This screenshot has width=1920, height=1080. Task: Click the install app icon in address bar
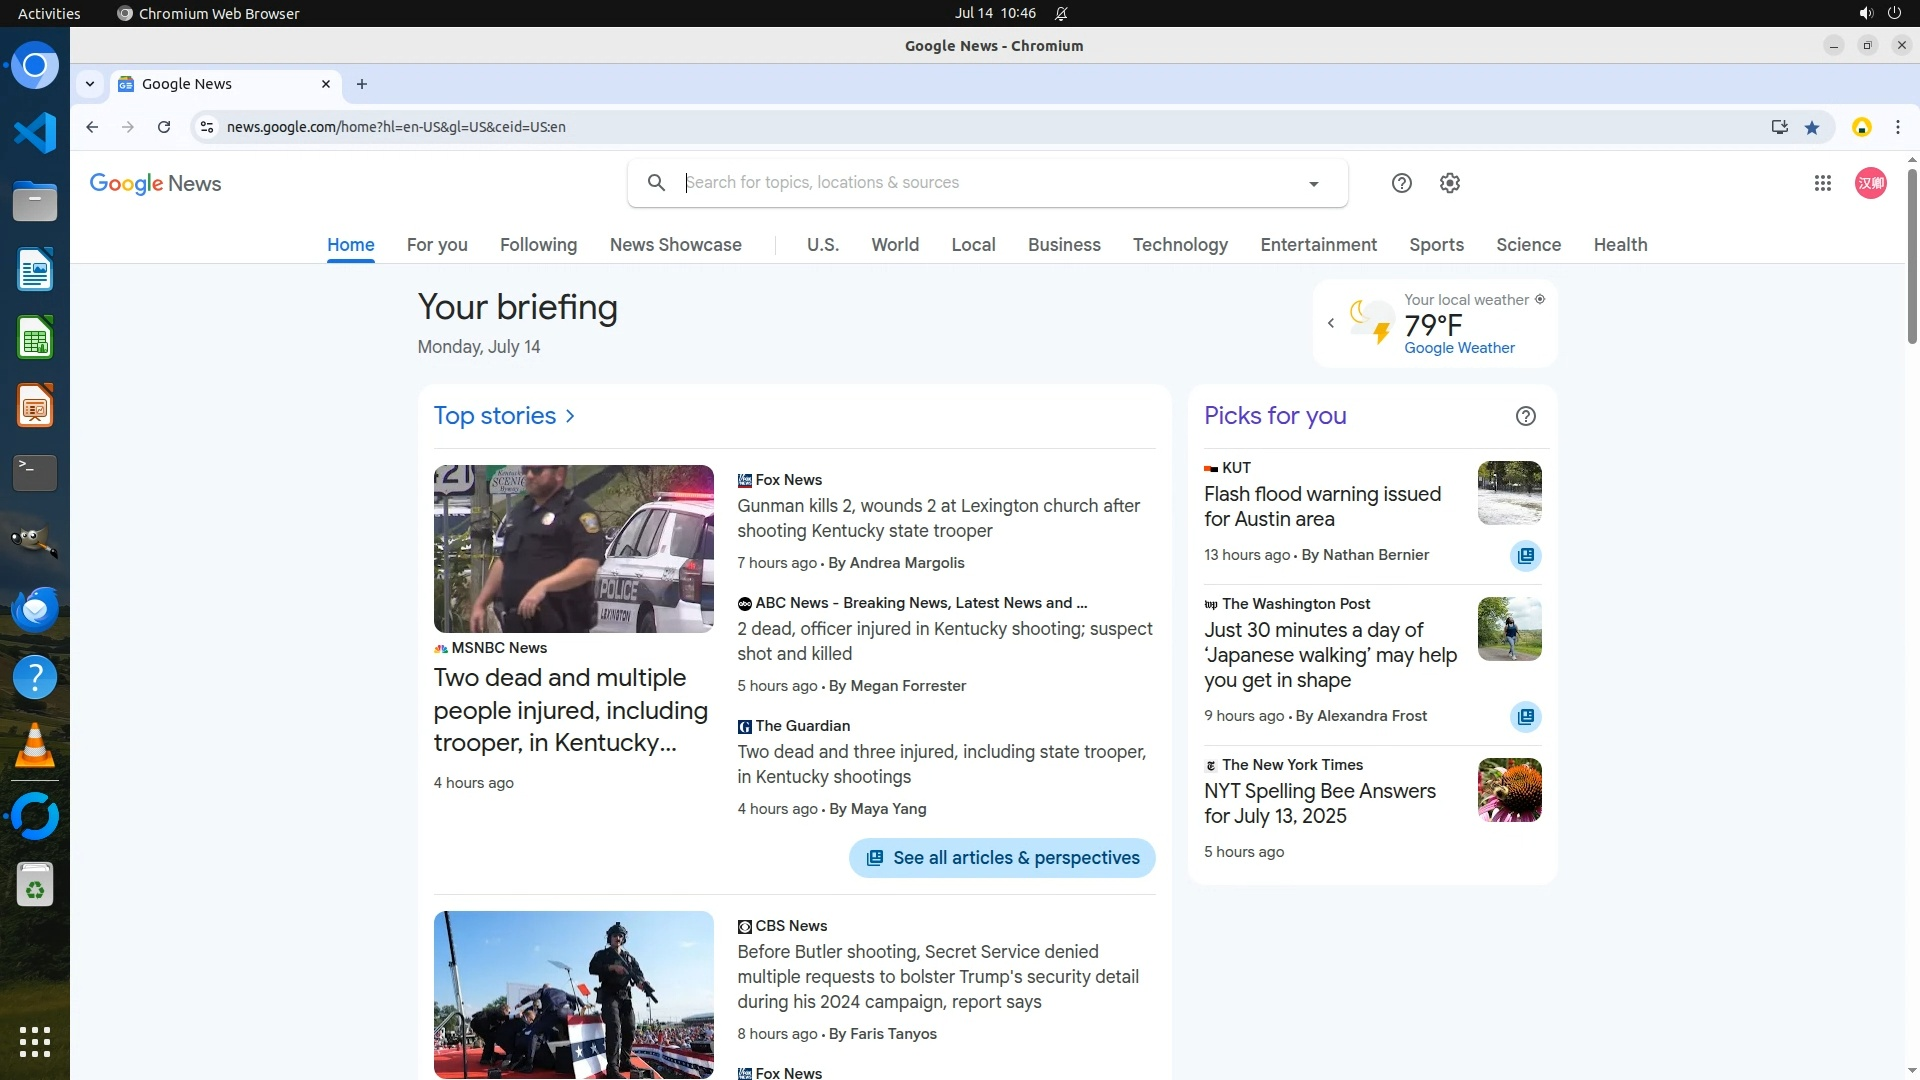pyautogui.click(x=1779, y=127)
